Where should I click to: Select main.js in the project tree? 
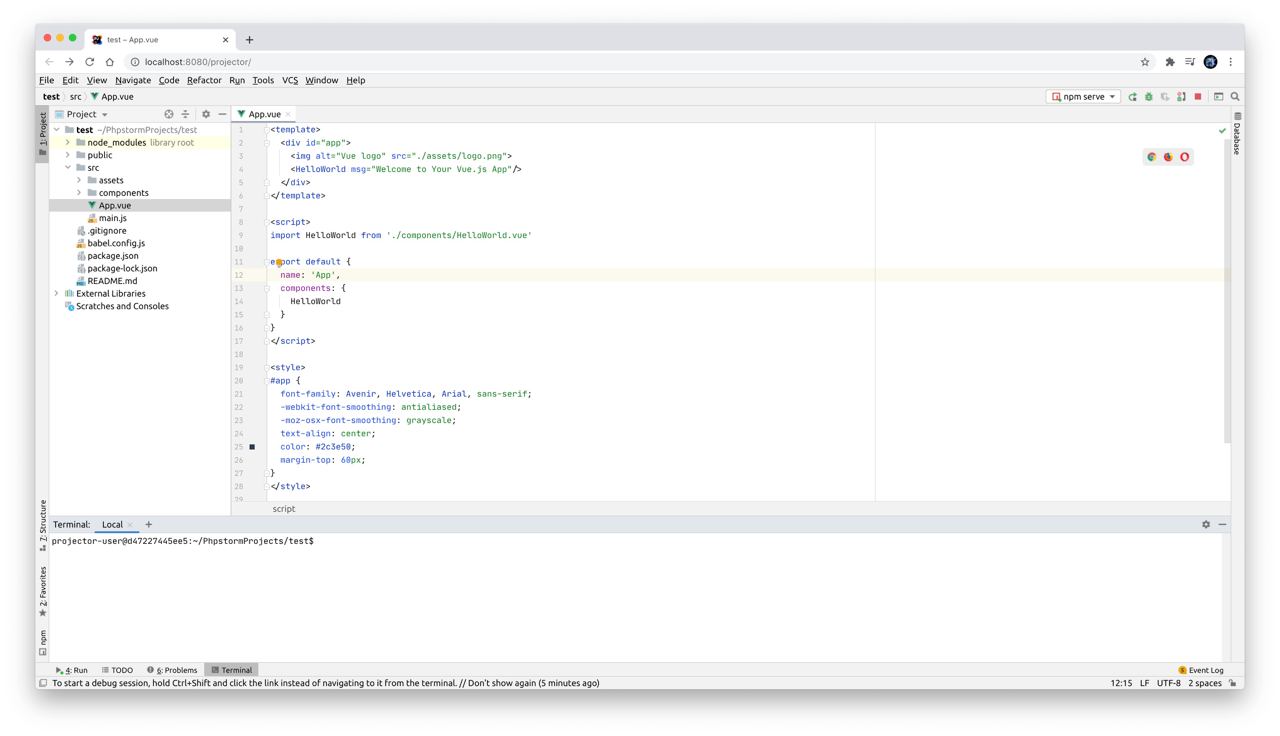(x=112, y=218)
